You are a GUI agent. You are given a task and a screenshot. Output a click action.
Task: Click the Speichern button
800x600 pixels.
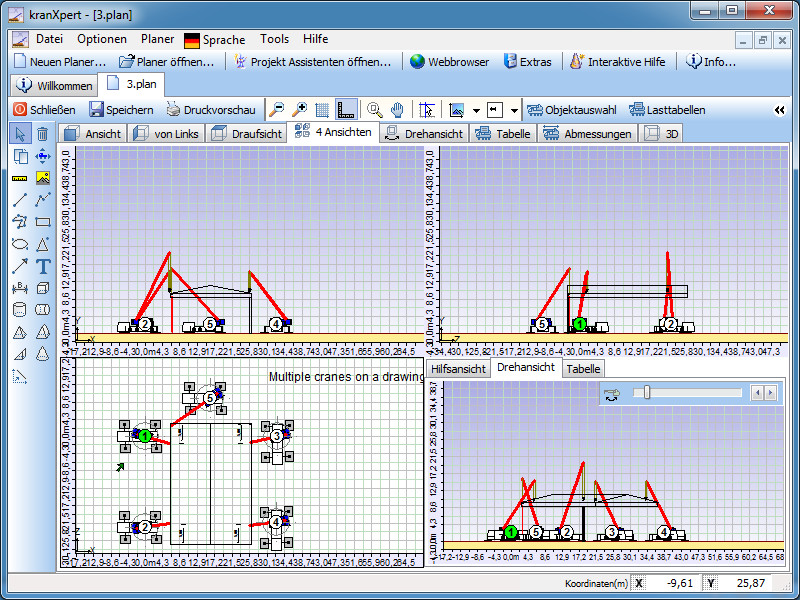point(121,110)
